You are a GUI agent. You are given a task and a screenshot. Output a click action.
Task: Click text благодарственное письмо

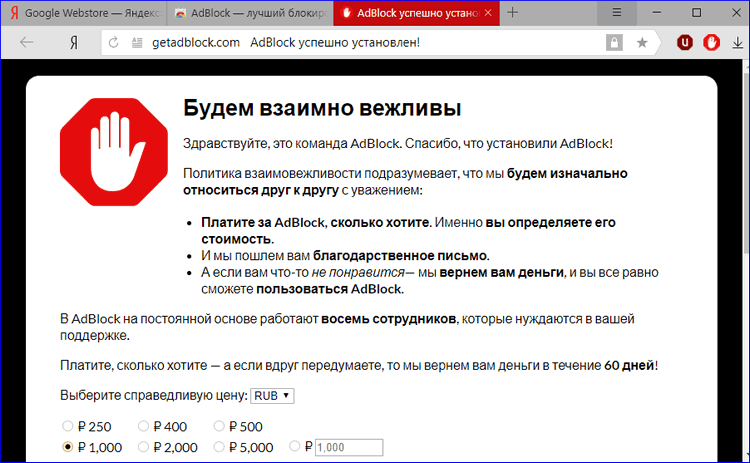(401, 256)
